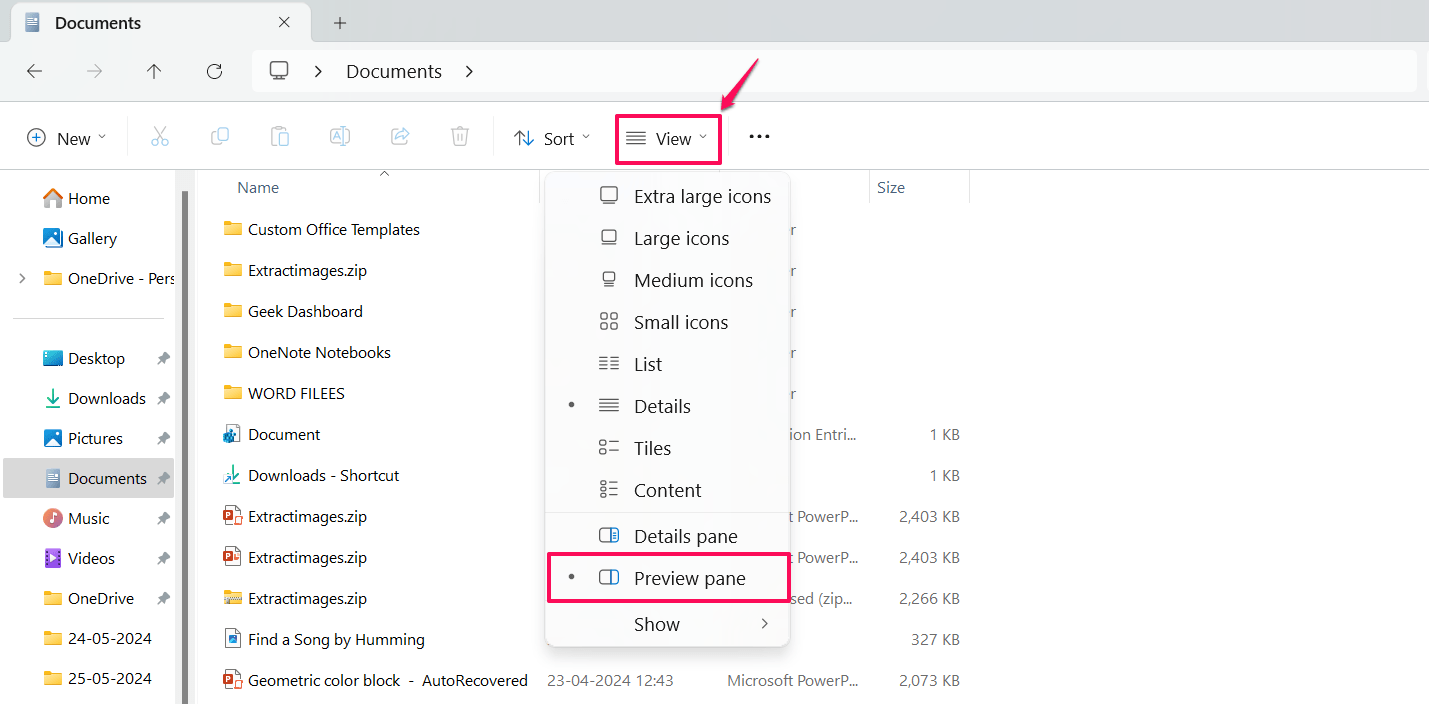Viewport: 1429px width, 704px height.
Task: Select Videos in the sidebar
Action: pos(79,558)
